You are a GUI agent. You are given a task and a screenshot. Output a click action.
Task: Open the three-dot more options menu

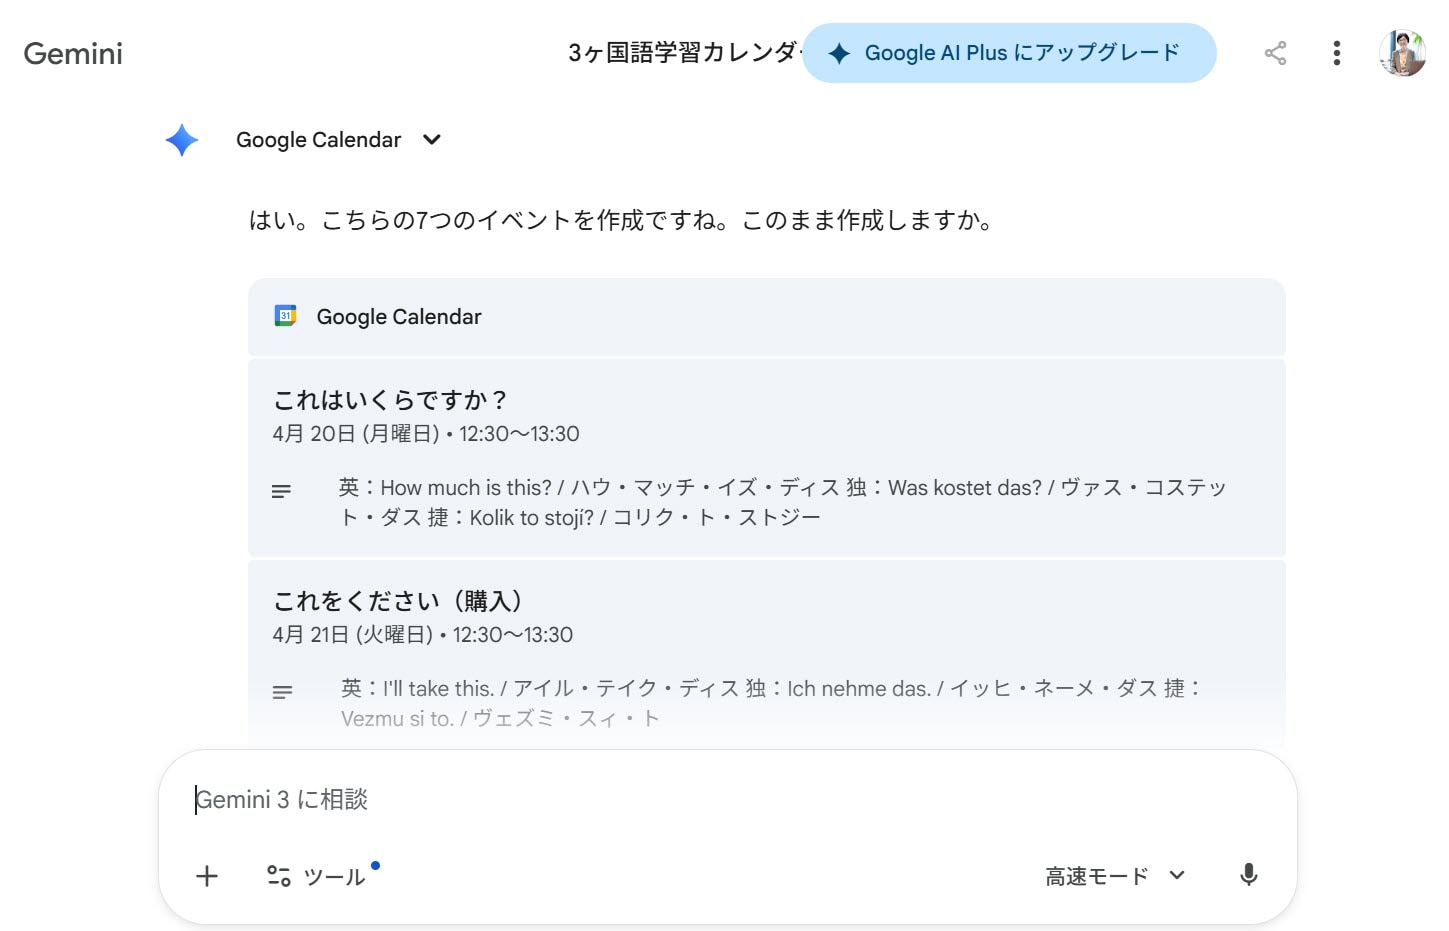point(1336,53)
